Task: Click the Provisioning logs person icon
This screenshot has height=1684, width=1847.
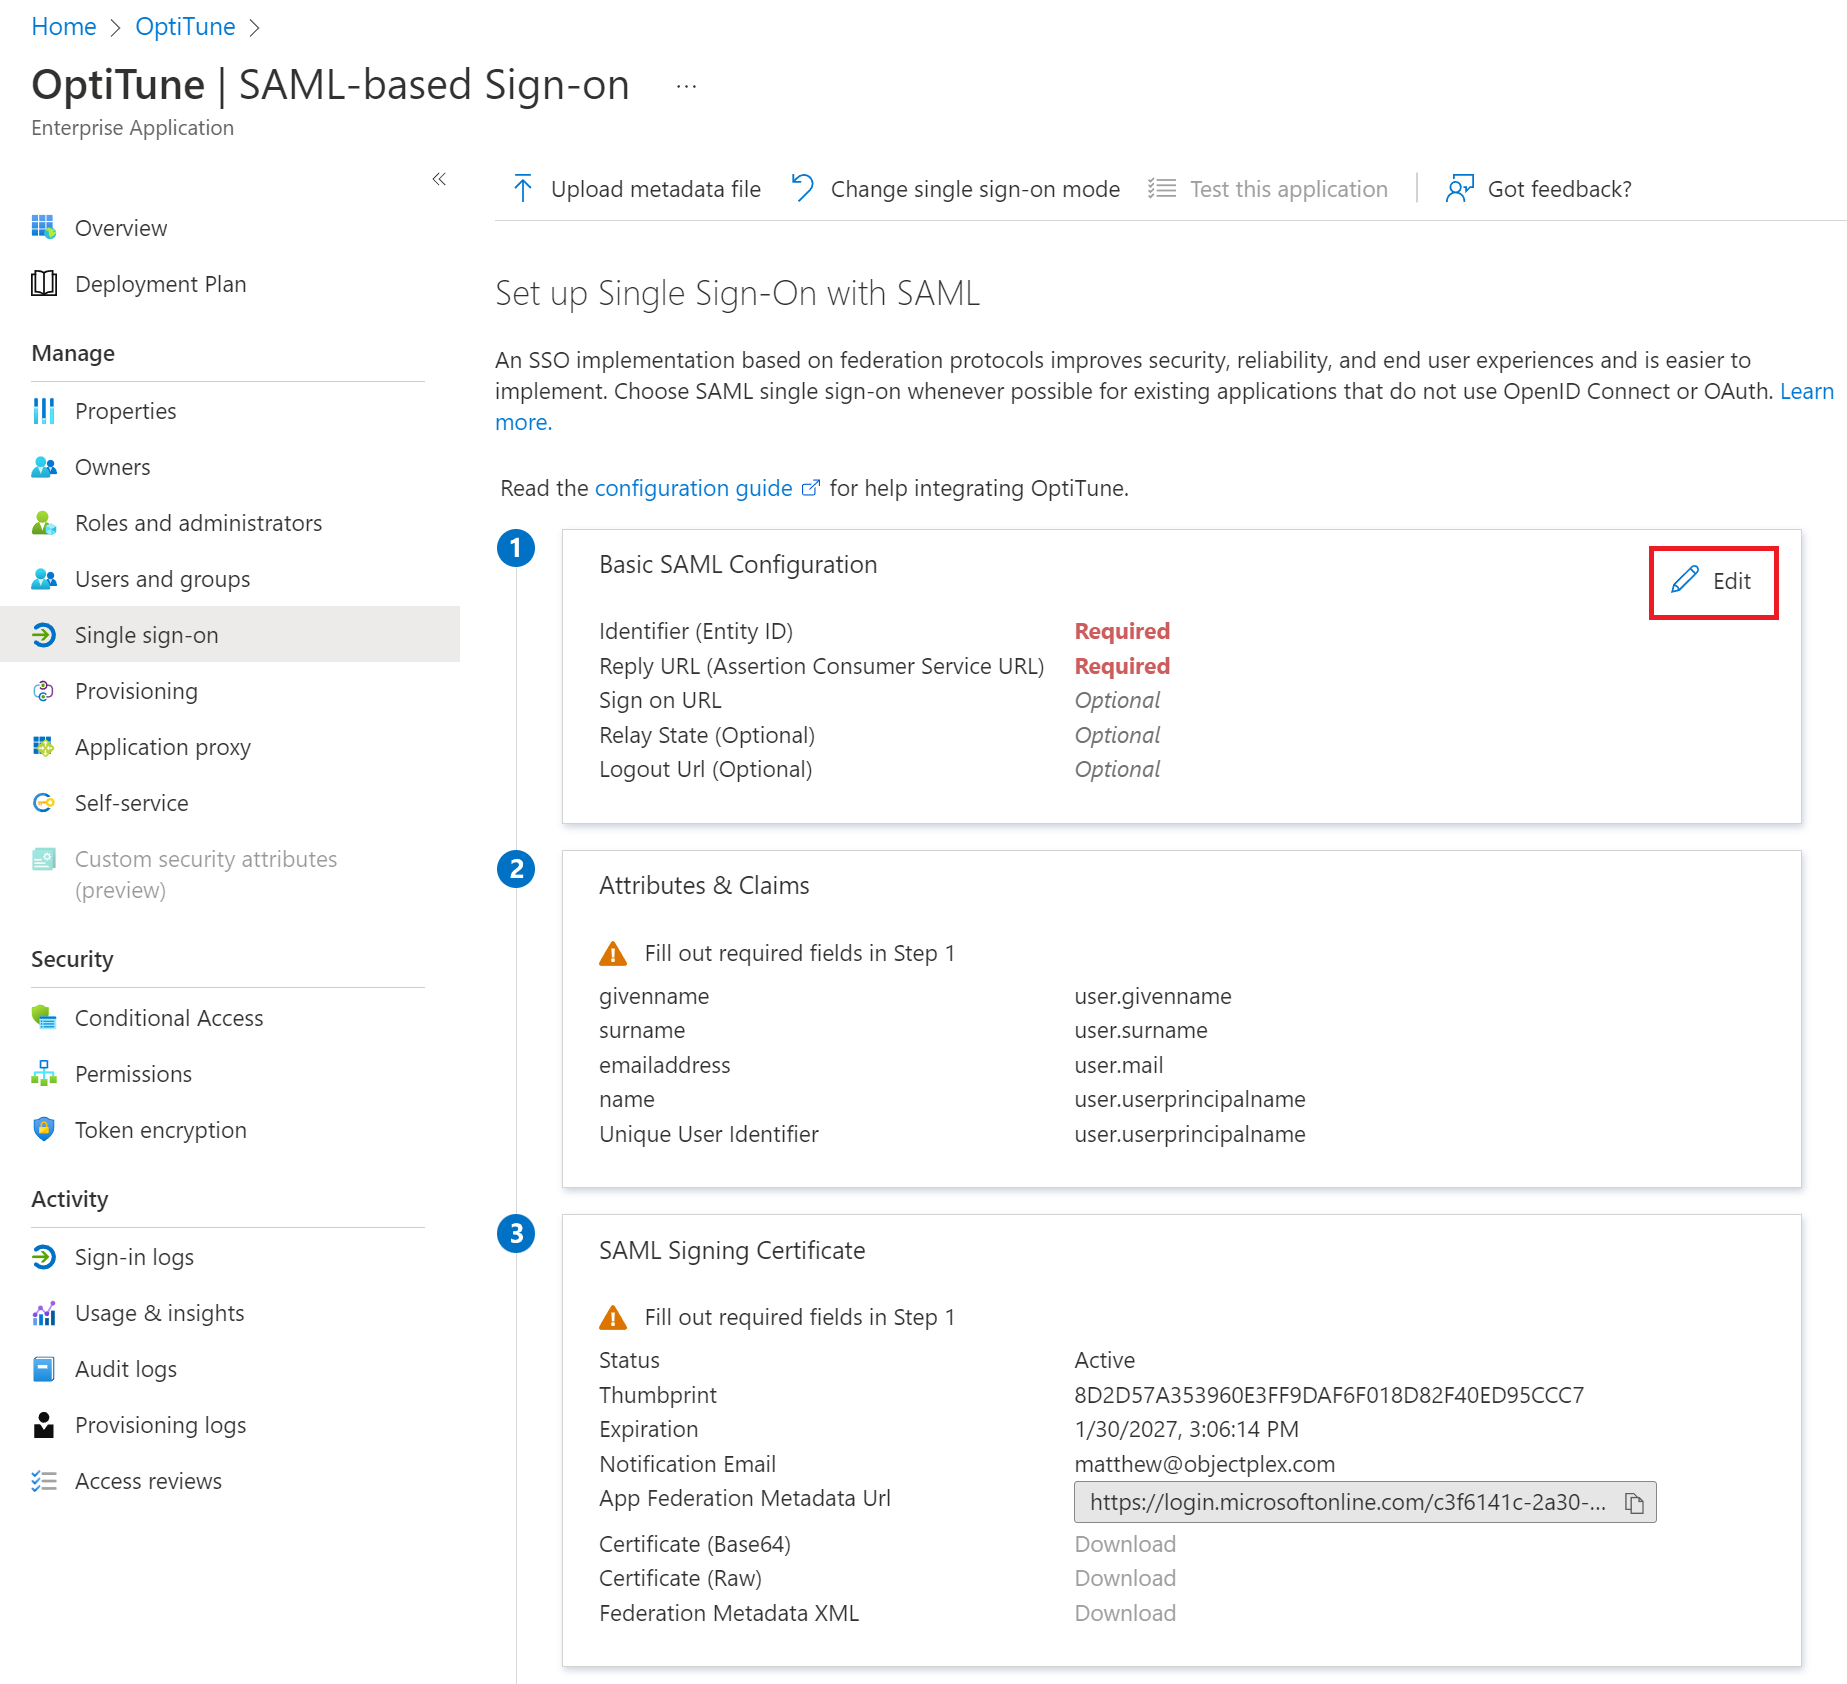Action: click(x=44, y=1424)
